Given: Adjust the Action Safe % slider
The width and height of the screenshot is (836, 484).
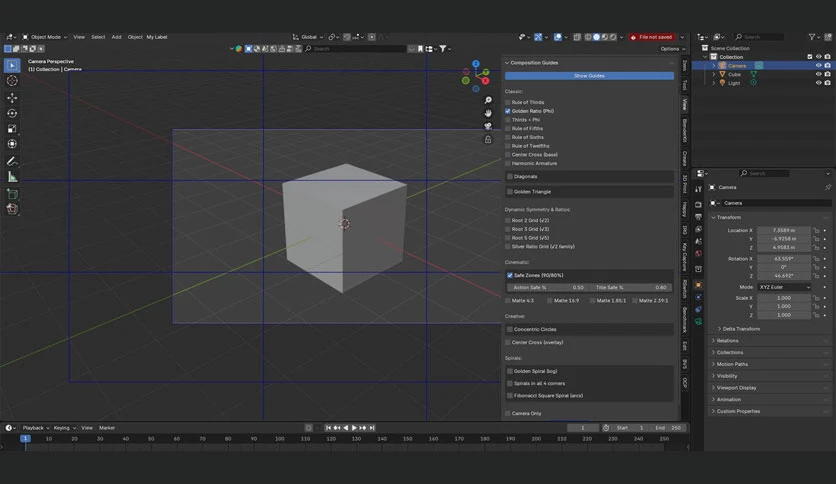Looking at the screenshot, I should [x=546, y=287].
